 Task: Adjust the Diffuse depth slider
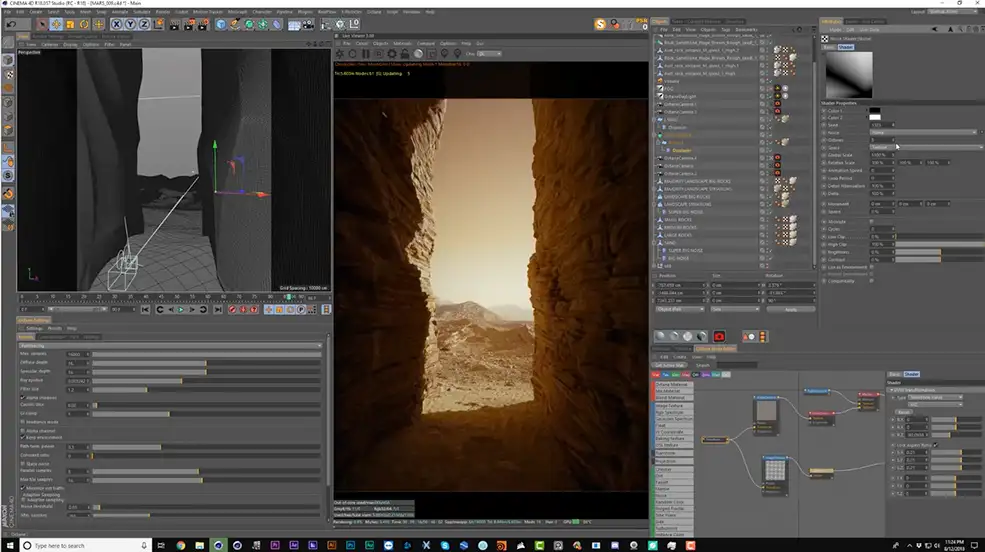click(207, 363)
